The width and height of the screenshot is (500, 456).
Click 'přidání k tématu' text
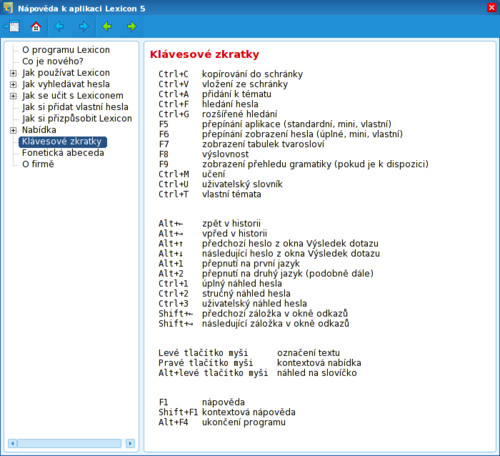click(x=236, y=94)
